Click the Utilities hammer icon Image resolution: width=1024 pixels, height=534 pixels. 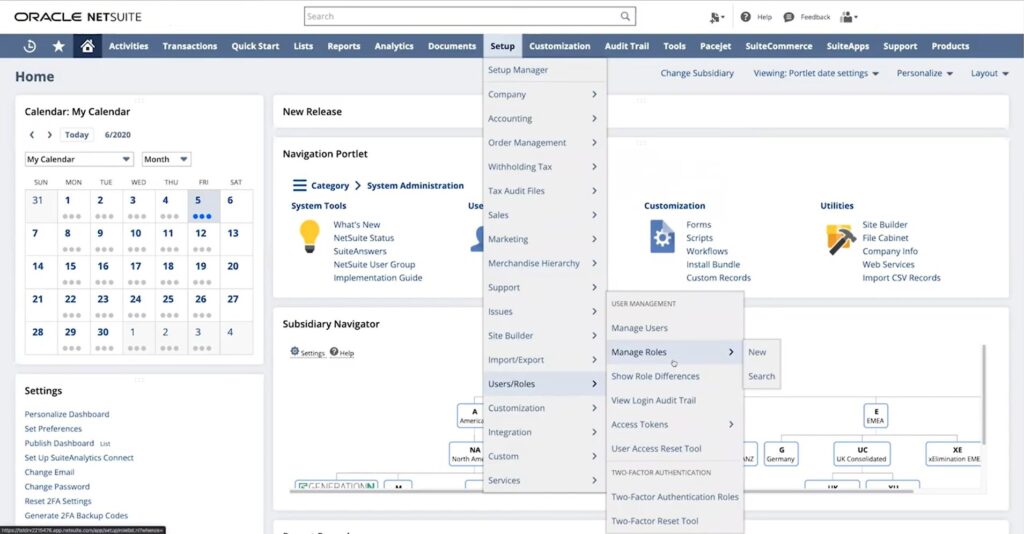click(x=840, y=240)
